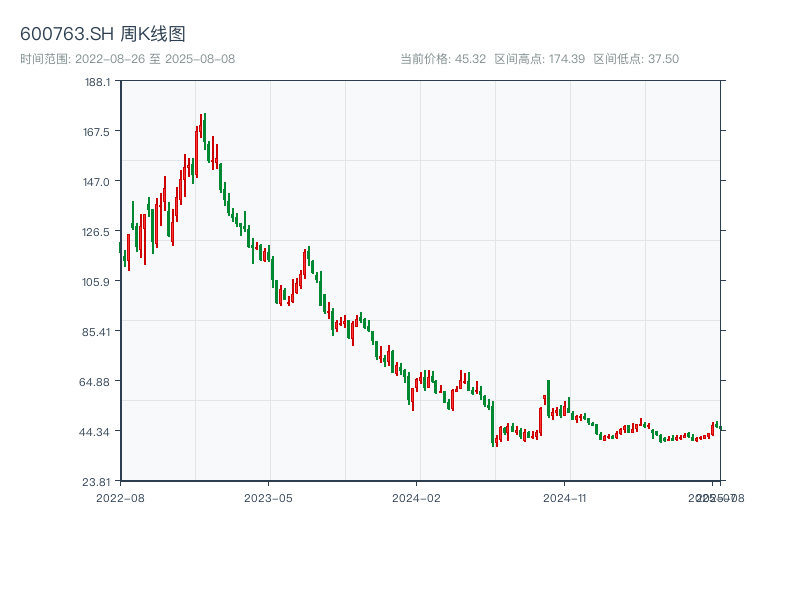Click the 167.5 y-axis price label
Viewport: 800px width, 600px height.
(97, 132)
